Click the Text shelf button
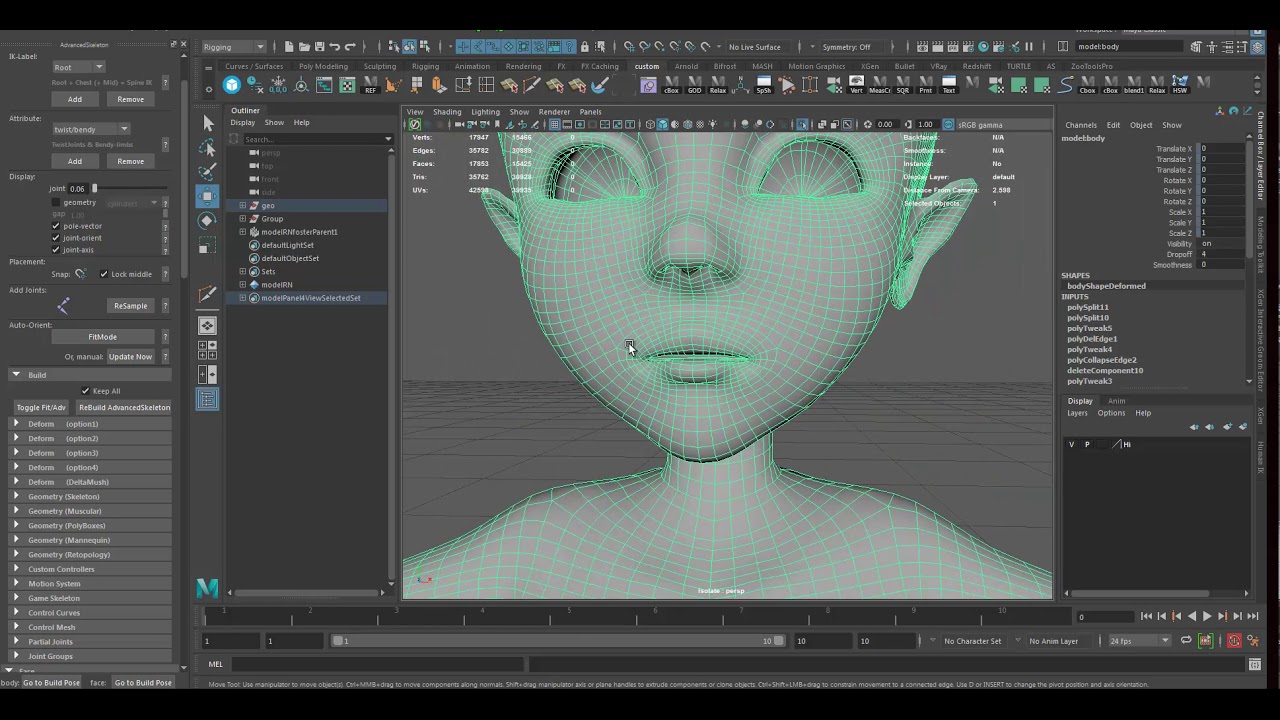 (948, 85)
